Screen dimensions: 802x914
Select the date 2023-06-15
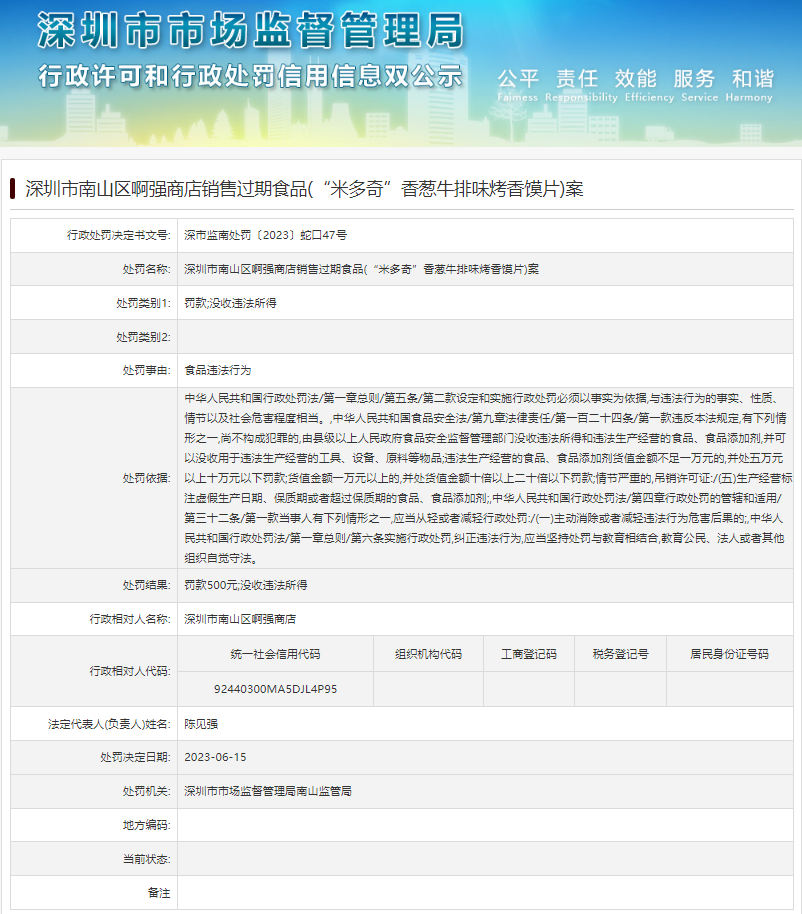point(215,757)
